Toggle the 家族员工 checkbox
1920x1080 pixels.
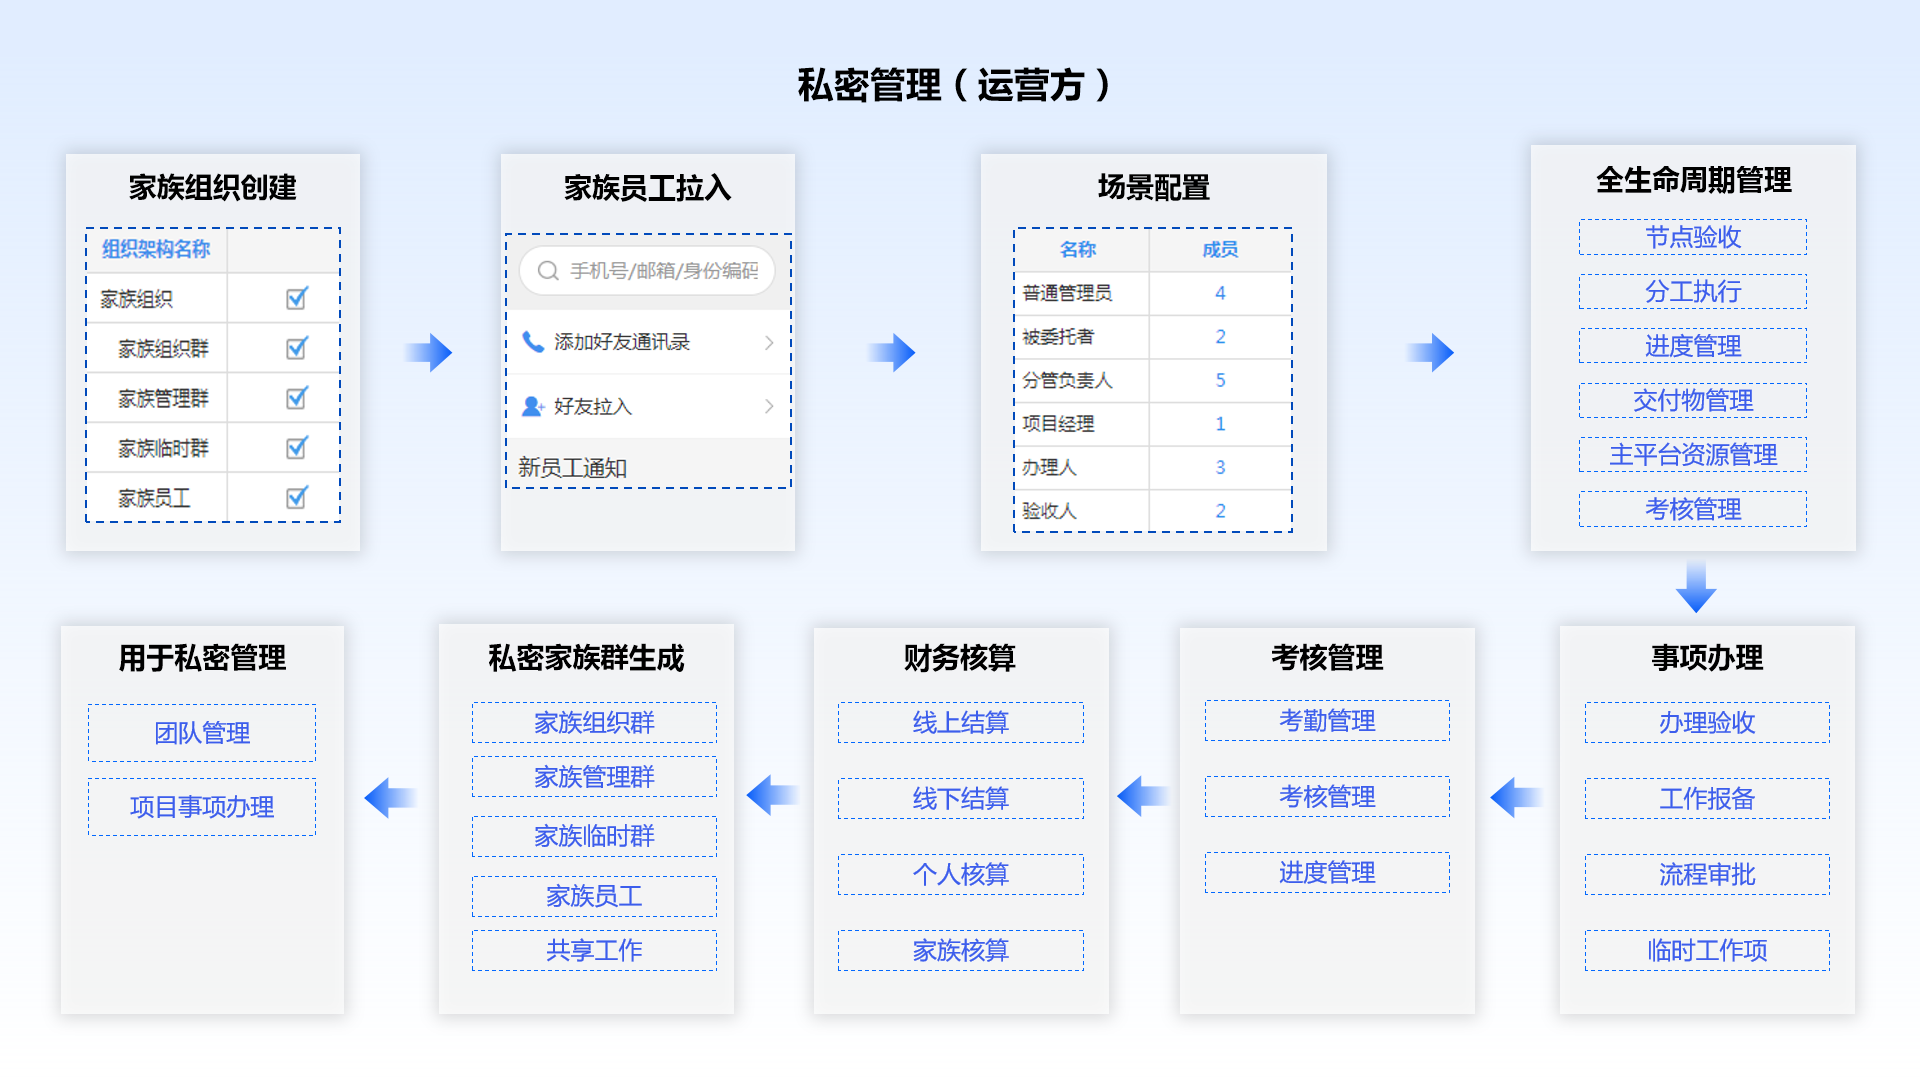tap(297, 497)
